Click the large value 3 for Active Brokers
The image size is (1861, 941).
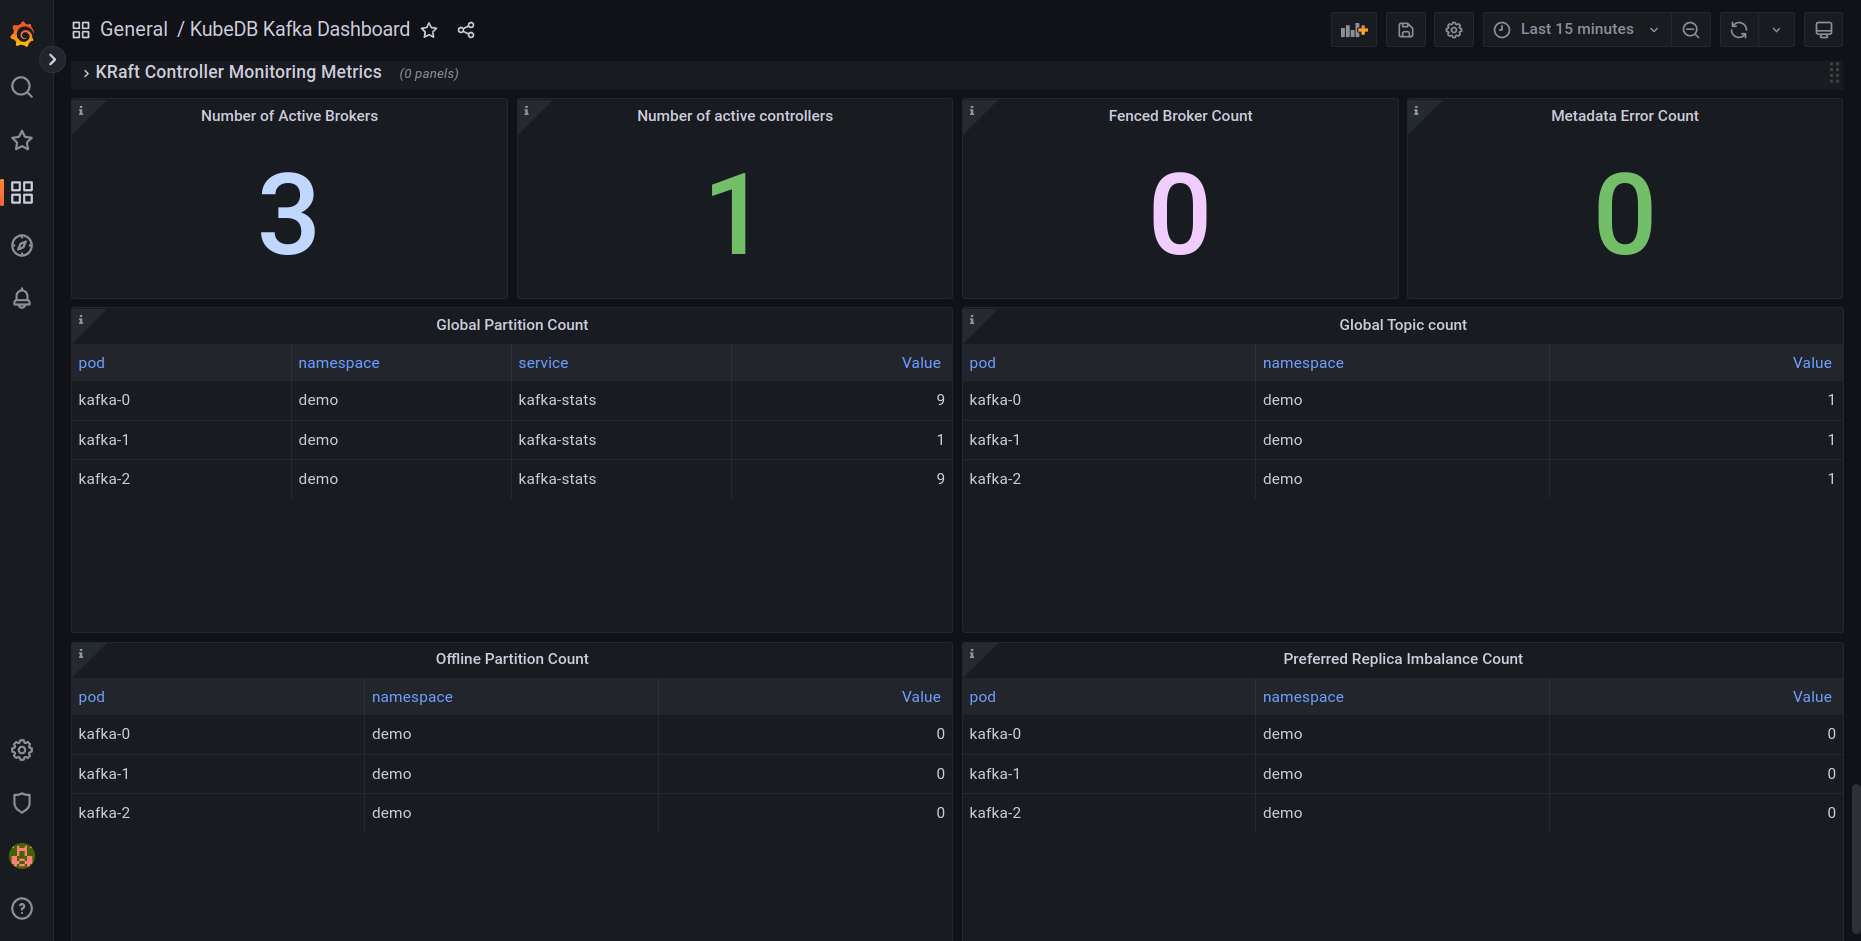288,213
